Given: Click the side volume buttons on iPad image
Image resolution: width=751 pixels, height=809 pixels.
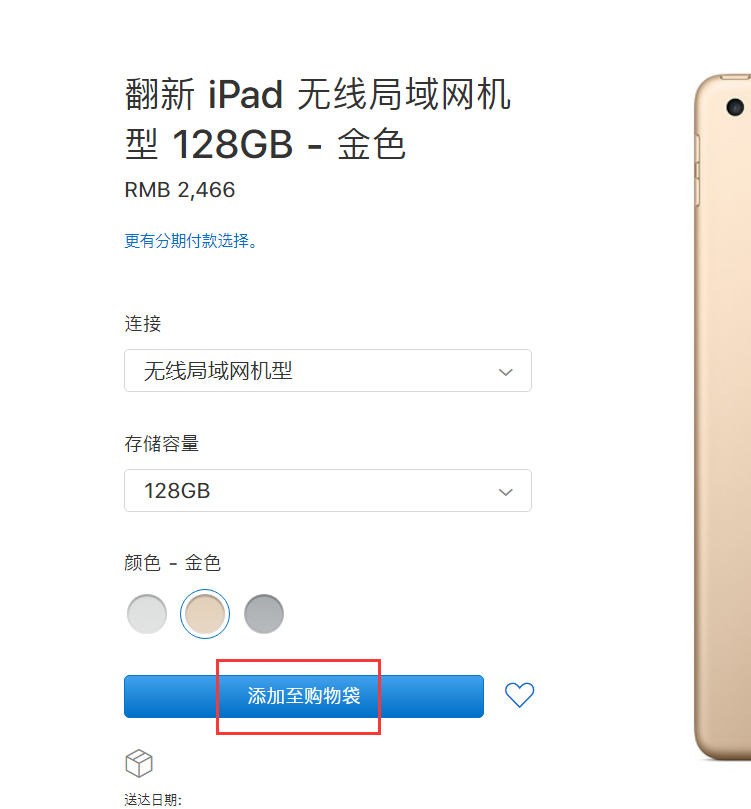Looking at the screenshot, I should pyautogui.click(x=697, y=170).
